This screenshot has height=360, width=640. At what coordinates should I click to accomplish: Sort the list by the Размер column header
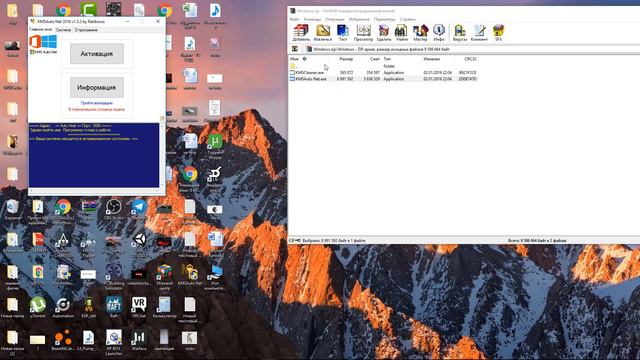click(x=346, y=59)
